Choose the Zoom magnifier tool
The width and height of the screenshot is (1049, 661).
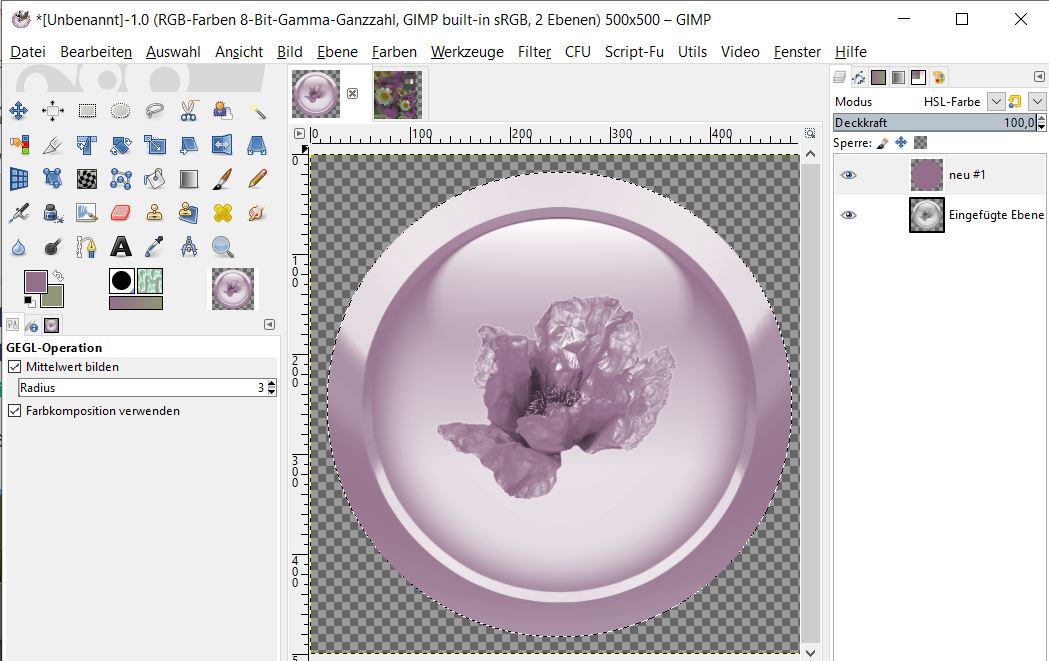click(x=222, y=246)
